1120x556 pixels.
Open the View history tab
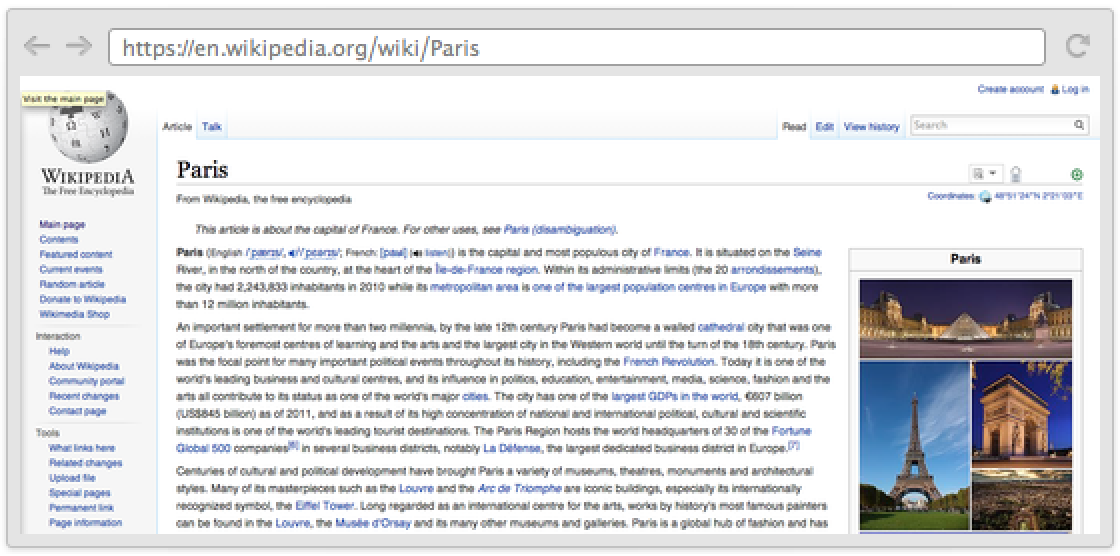click(x=871, y=127)
